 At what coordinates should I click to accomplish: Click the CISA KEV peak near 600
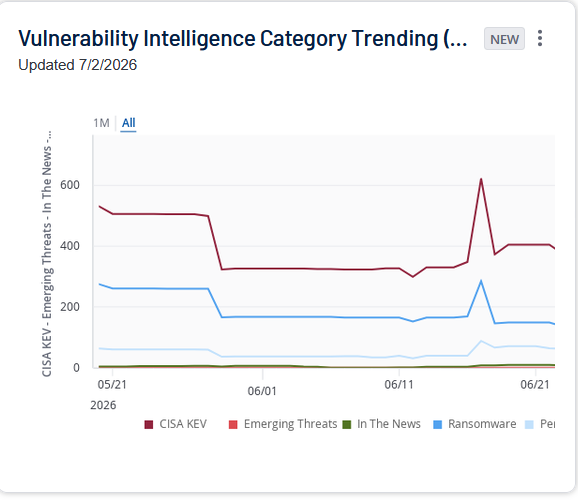click(x=481, y=179)
